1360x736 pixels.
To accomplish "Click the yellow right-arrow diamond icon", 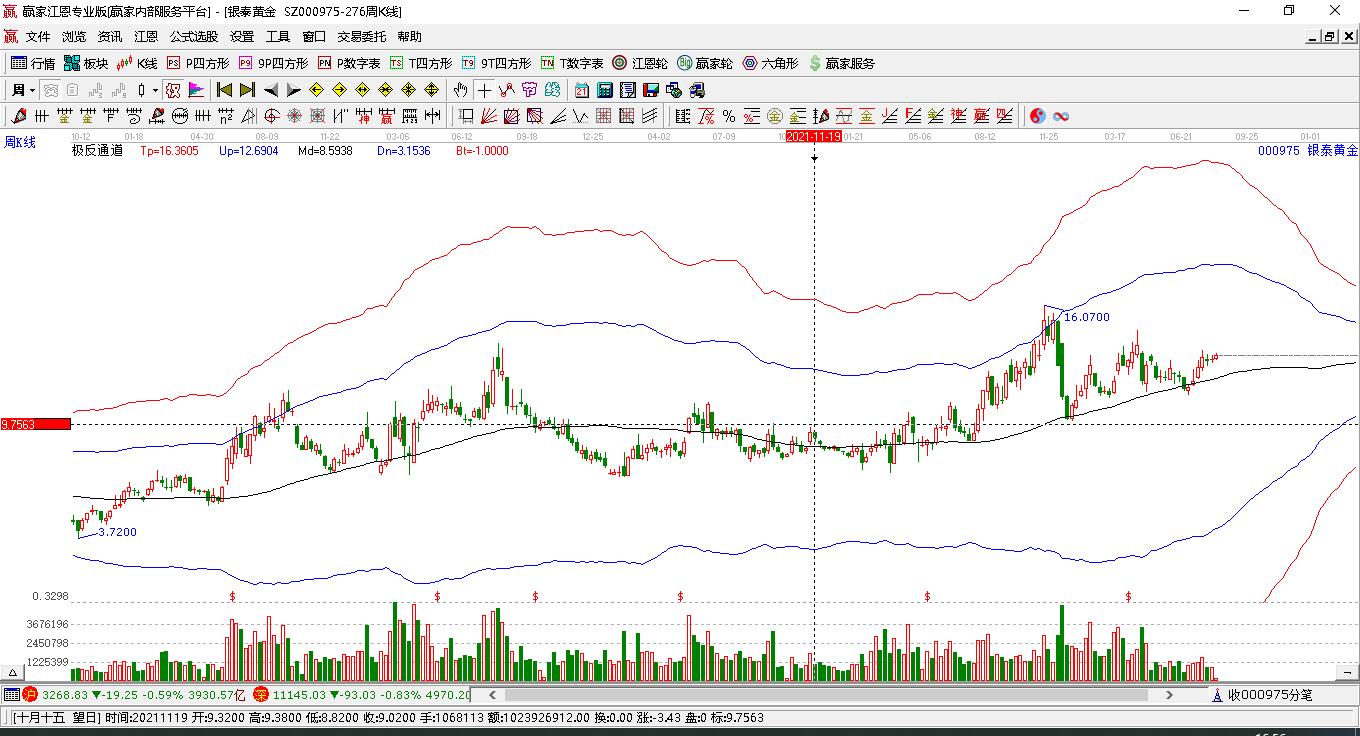I will pyautogui.click(x=339, y=90).
